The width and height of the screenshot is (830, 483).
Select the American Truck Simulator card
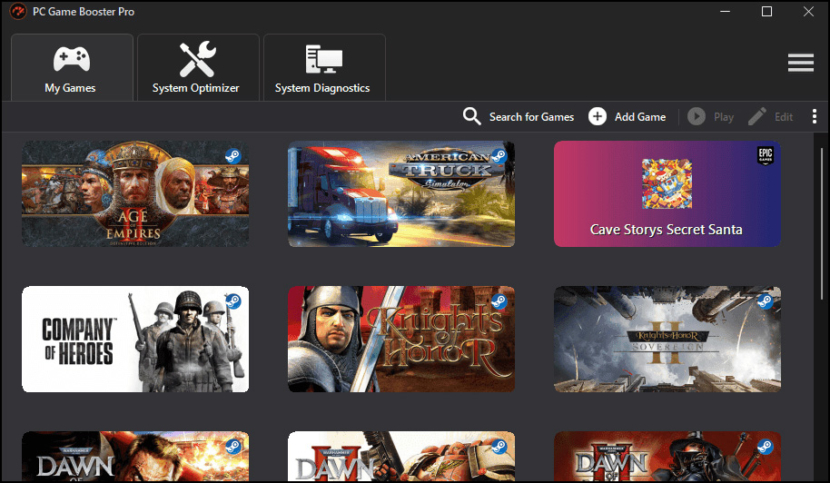point(401,193)
